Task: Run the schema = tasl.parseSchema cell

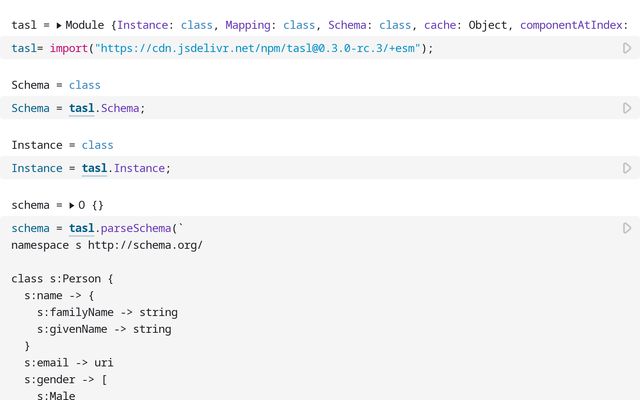Action: [627, 228]
